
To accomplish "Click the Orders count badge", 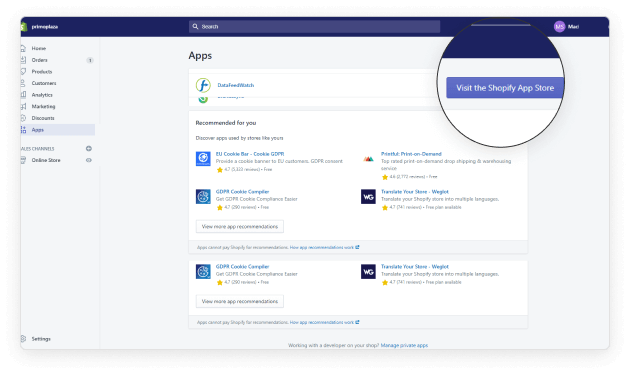I will pyautogui.click(x=90, y=60).
